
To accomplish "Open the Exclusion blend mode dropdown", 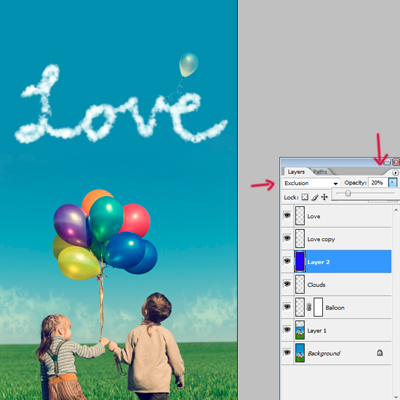I will click(x=311, y=183).
